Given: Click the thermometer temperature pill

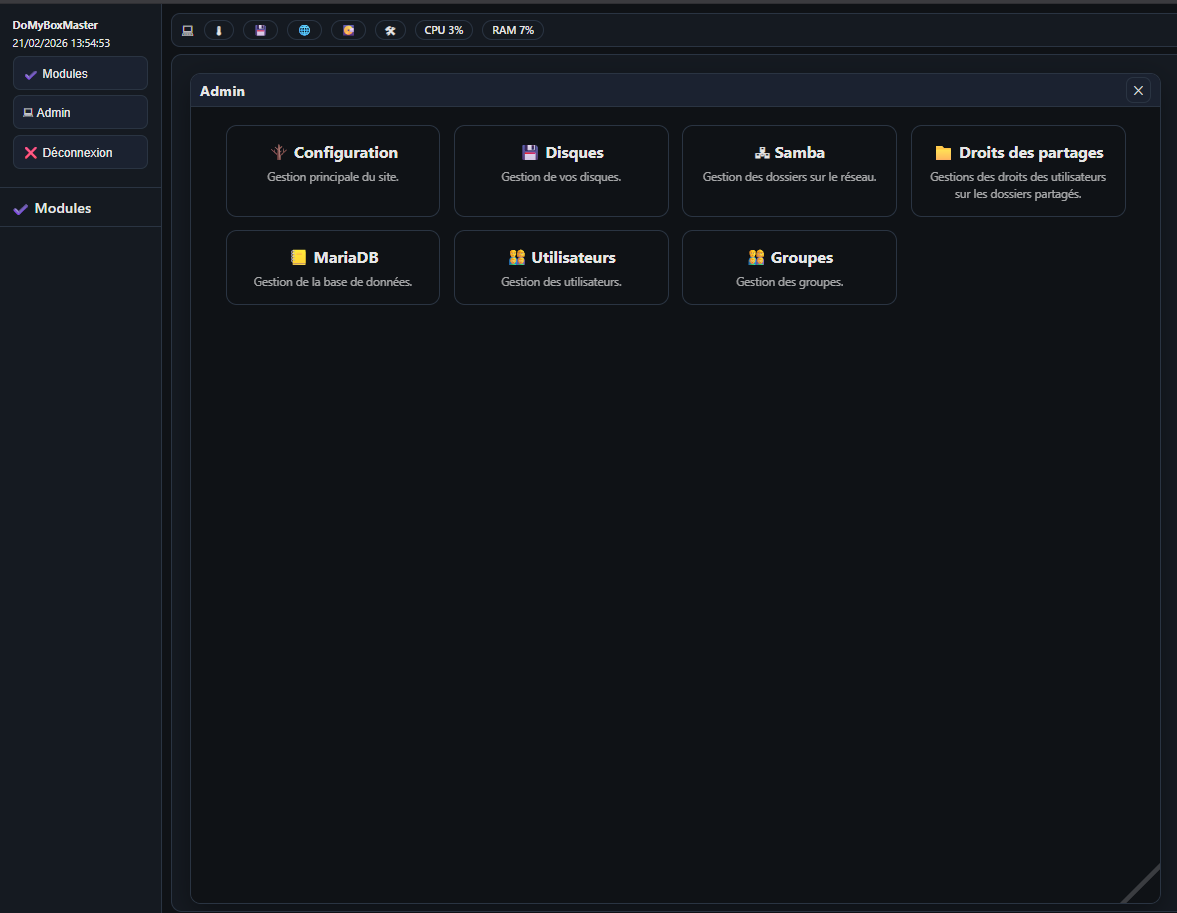Looking at the screenshot, I should [218, 31].
